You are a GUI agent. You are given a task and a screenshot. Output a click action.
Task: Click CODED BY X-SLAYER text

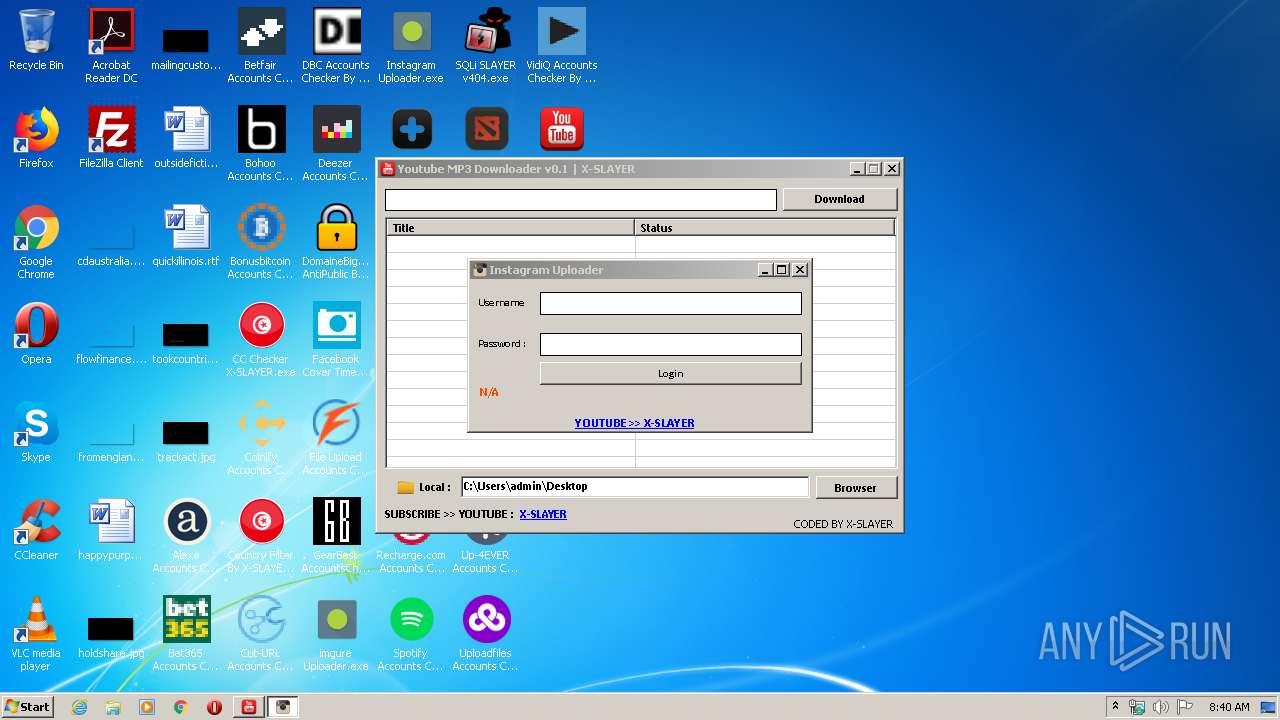[843, 524]
